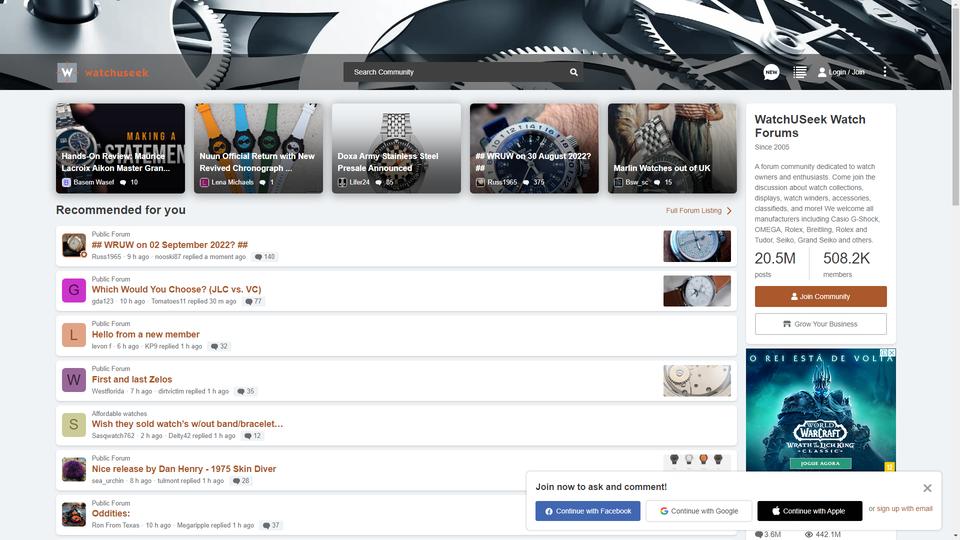Open Nuun Official Return chronograph card
Image resolution: width=960 pixels, height=540 pixels.
click(258, 148)
